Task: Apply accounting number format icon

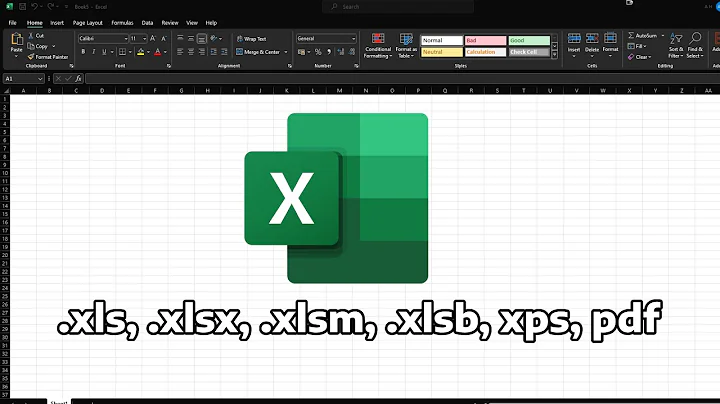Action: [301, 52]
